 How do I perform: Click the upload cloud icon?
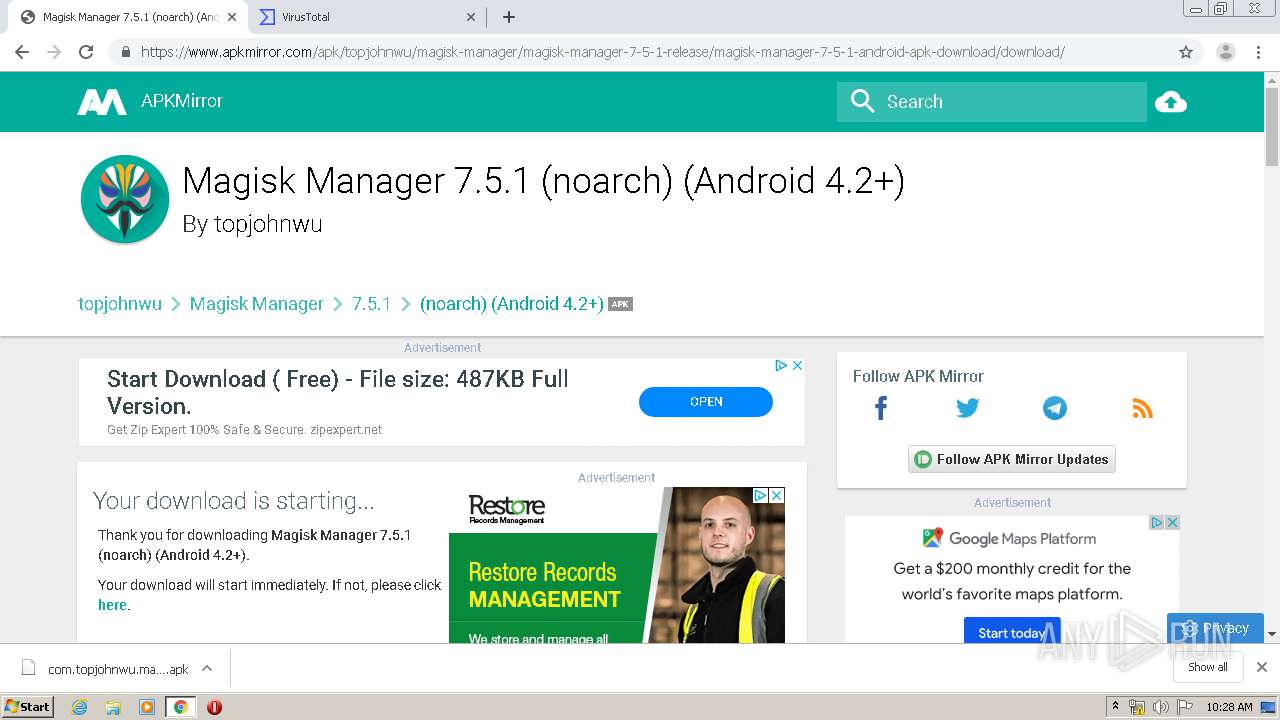(1170, 102)
